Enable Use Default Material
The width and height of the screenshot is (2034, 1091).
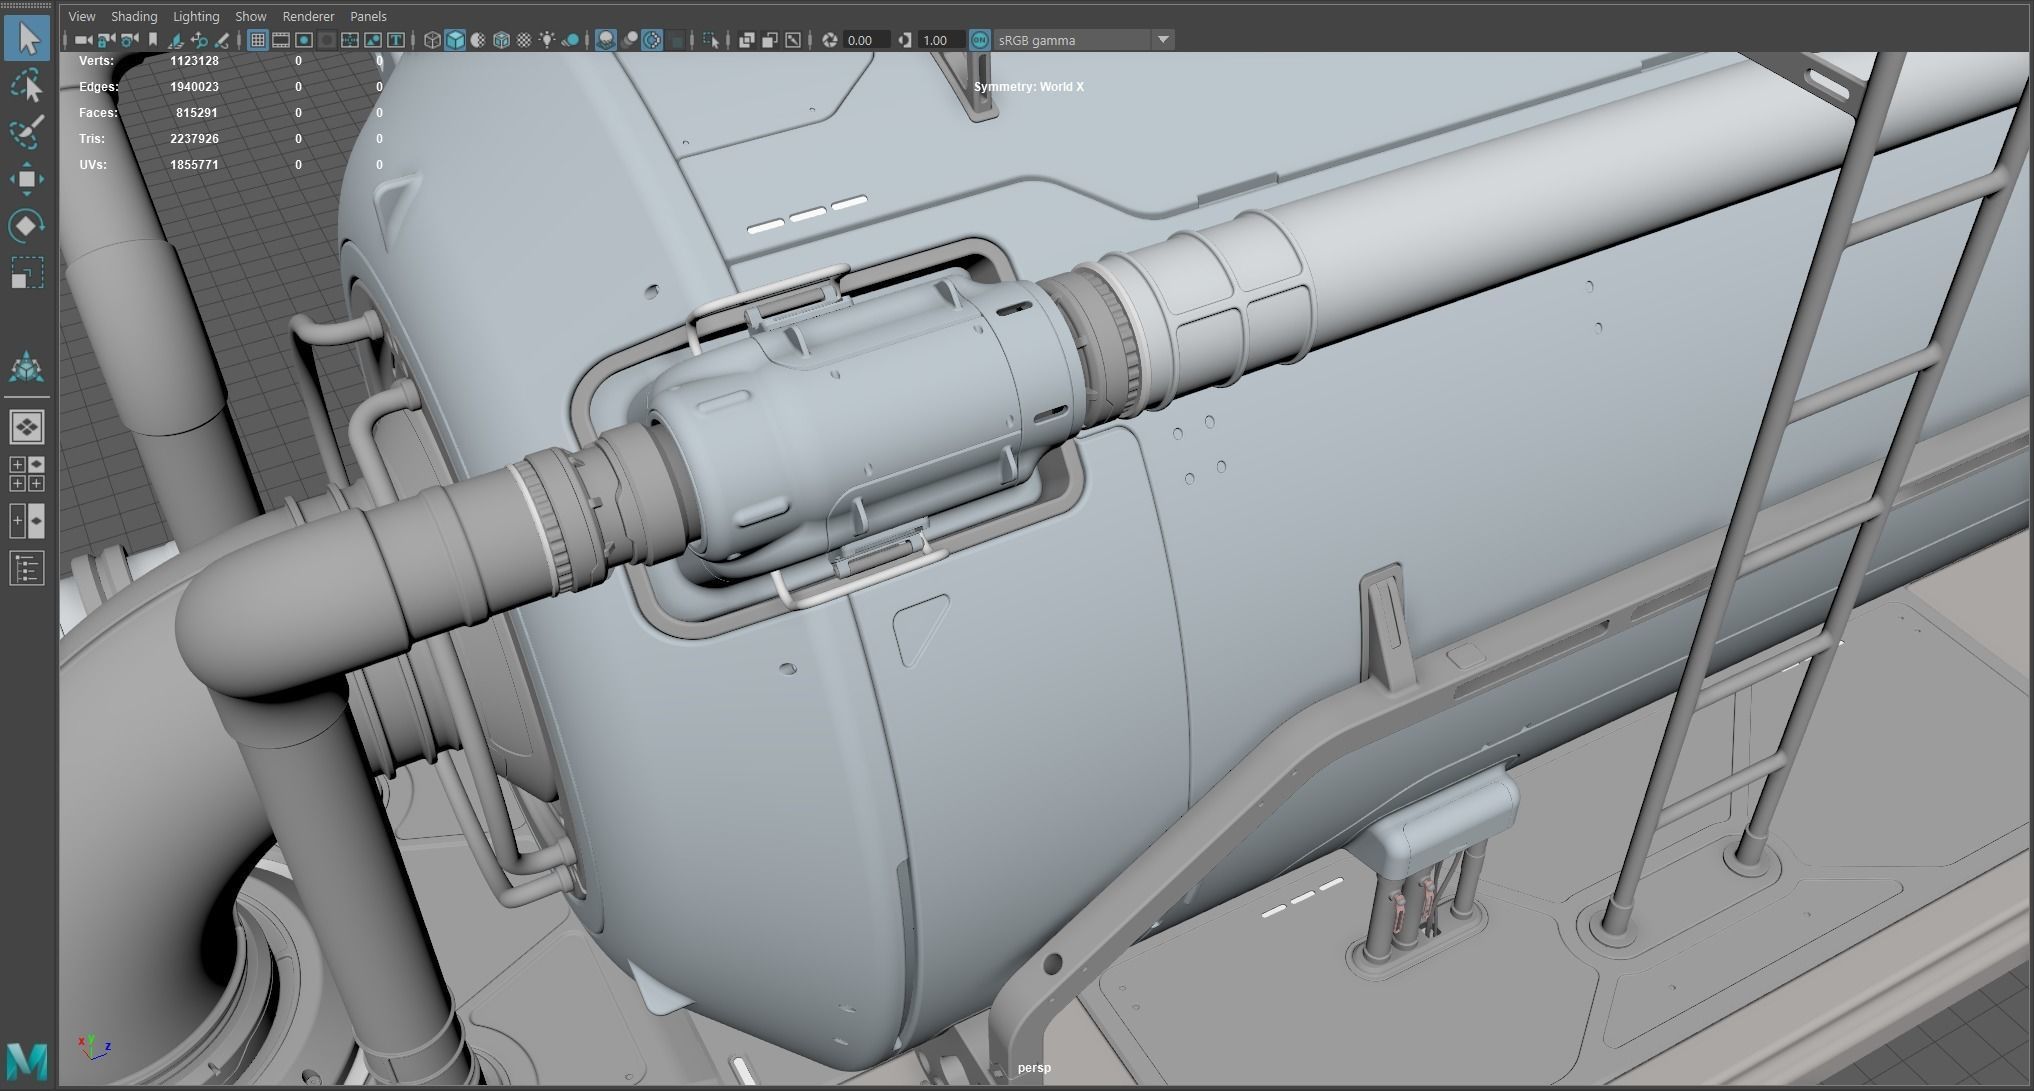click(478, 40)
